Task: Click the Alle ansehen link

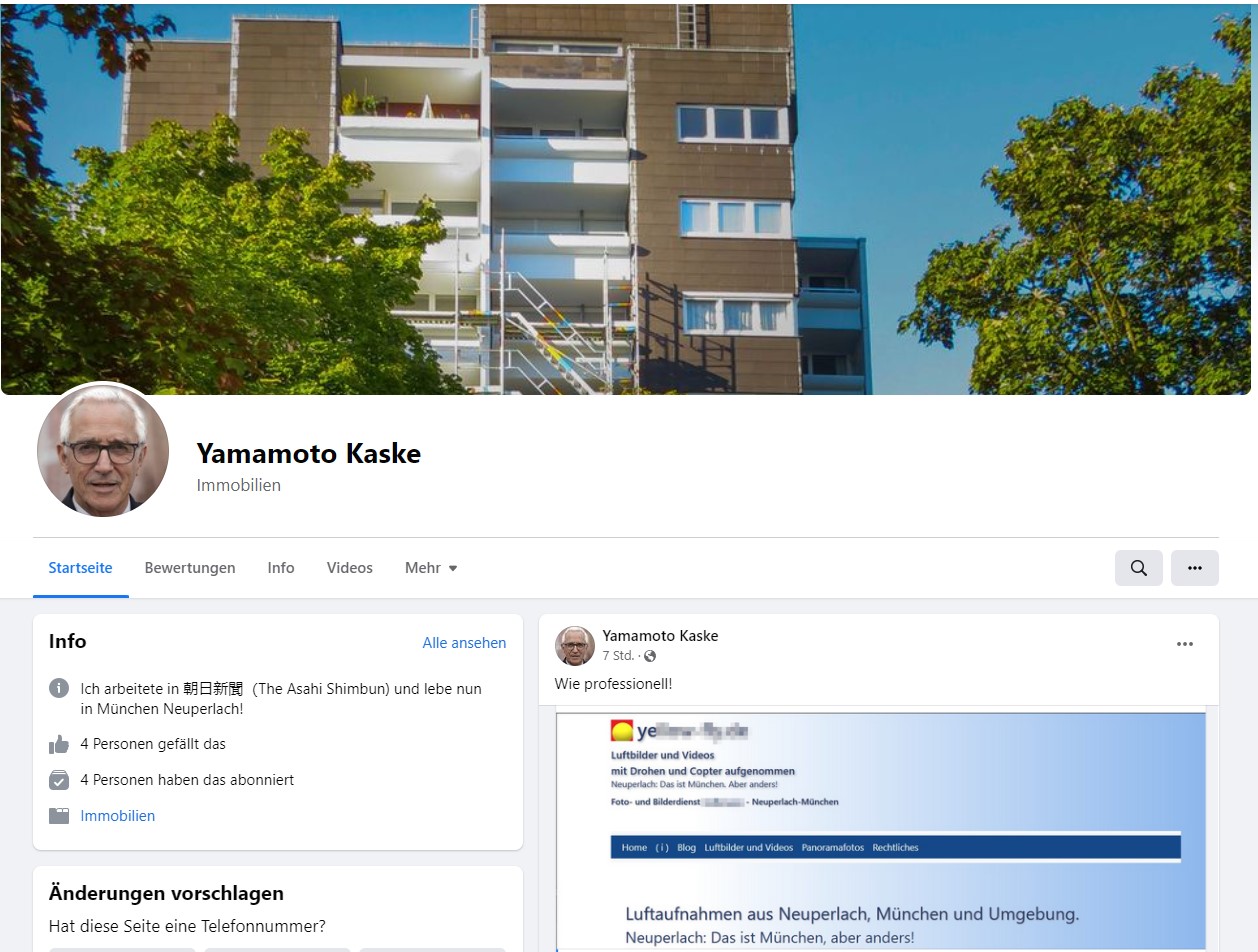Action: [464, 643]
